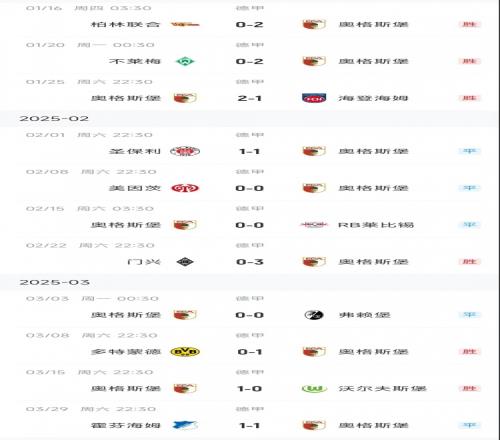Screen dimensions: 500x440
Task: Click the Mönchengladbach black diamond logo
Action: [x=185, y=262]
